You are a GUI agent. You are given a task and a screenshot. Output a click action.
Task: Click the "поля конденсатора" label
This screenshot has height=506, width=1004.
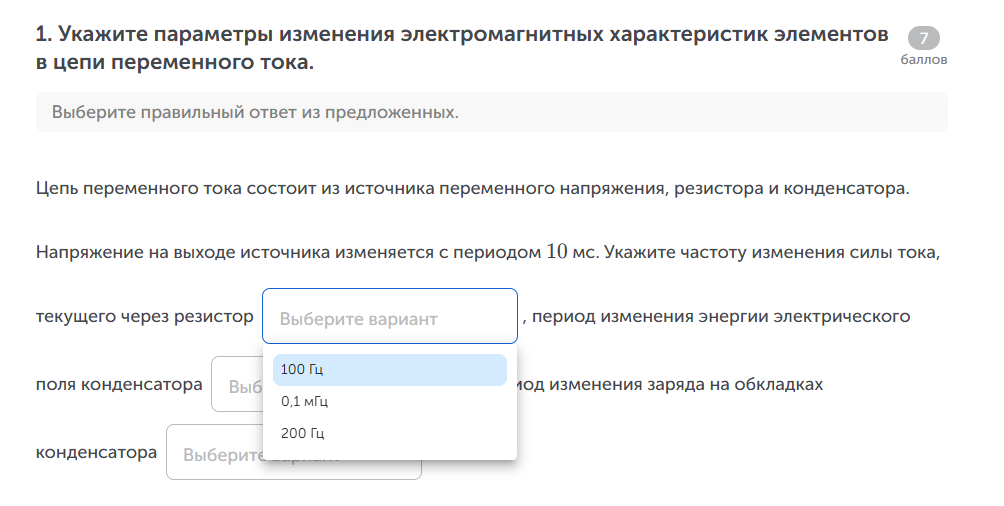coord(119,385)
